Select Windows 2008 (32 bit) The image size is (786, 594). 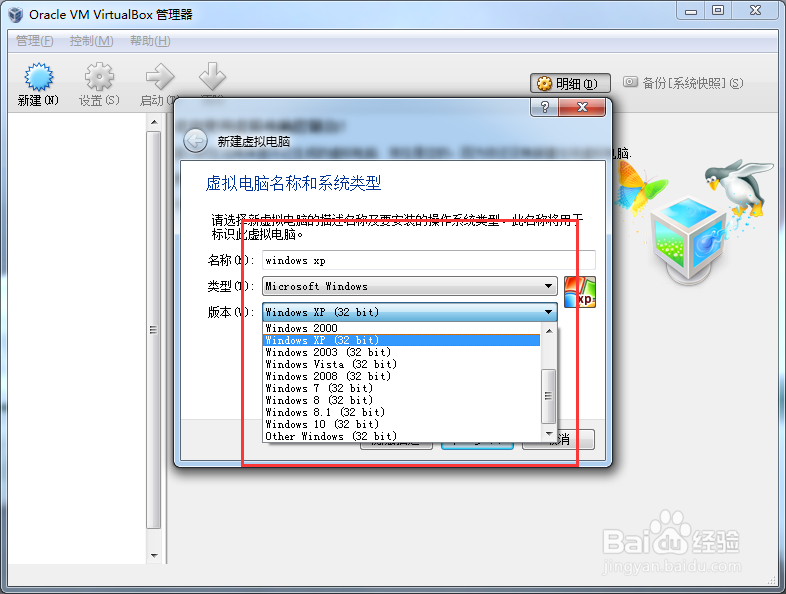pyautogui.click(x=402, y=376)
